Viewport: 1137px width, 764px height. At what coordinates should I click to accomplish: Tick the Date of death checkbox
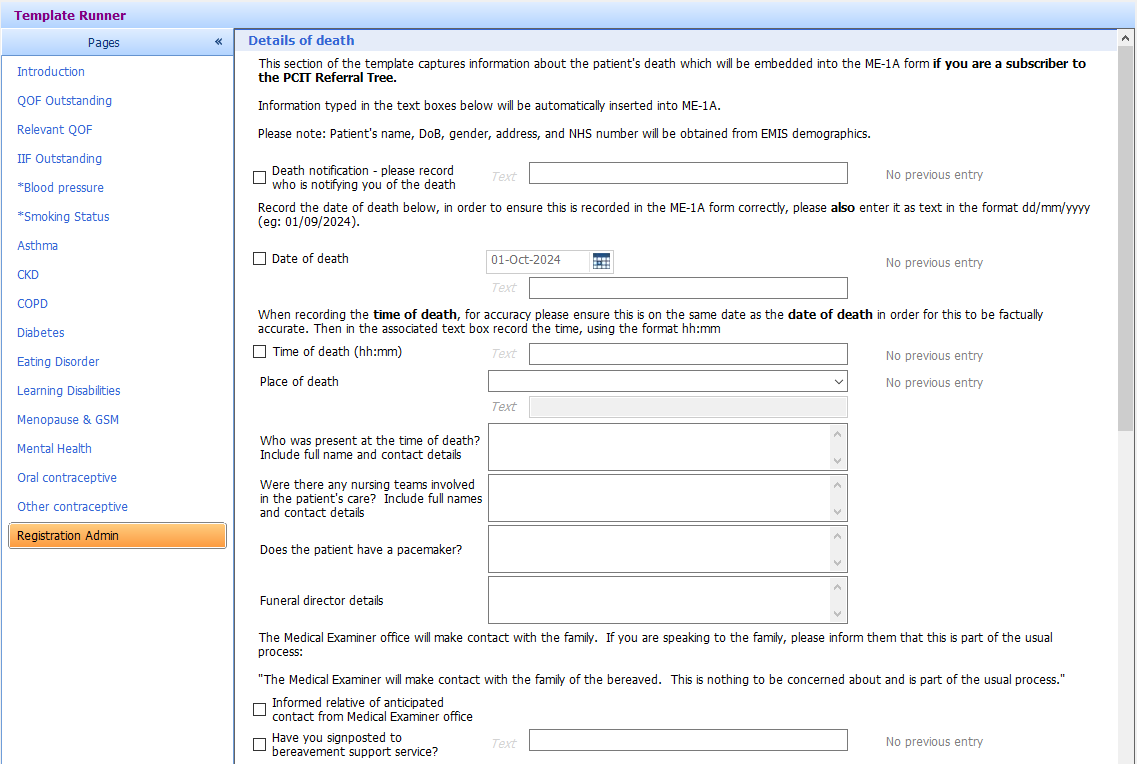click(x=259, y=259)
